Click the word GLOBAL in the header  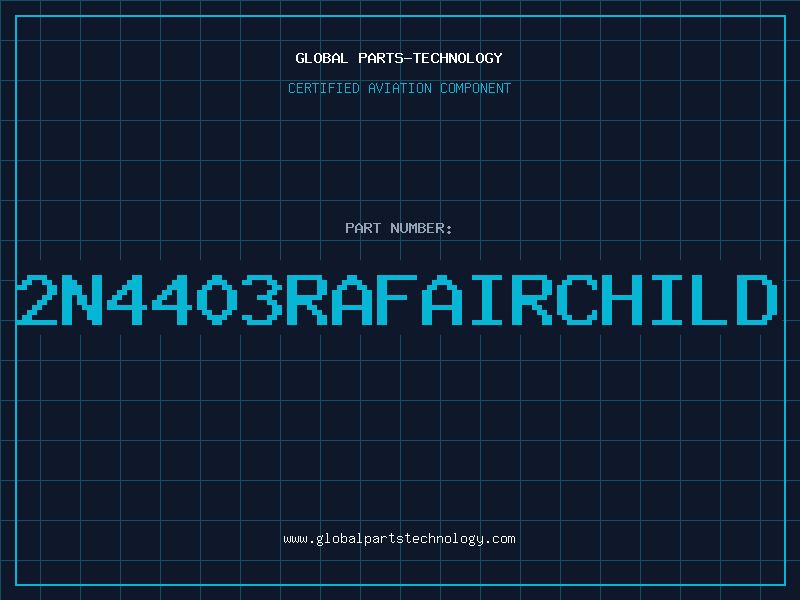pos(322,58)
